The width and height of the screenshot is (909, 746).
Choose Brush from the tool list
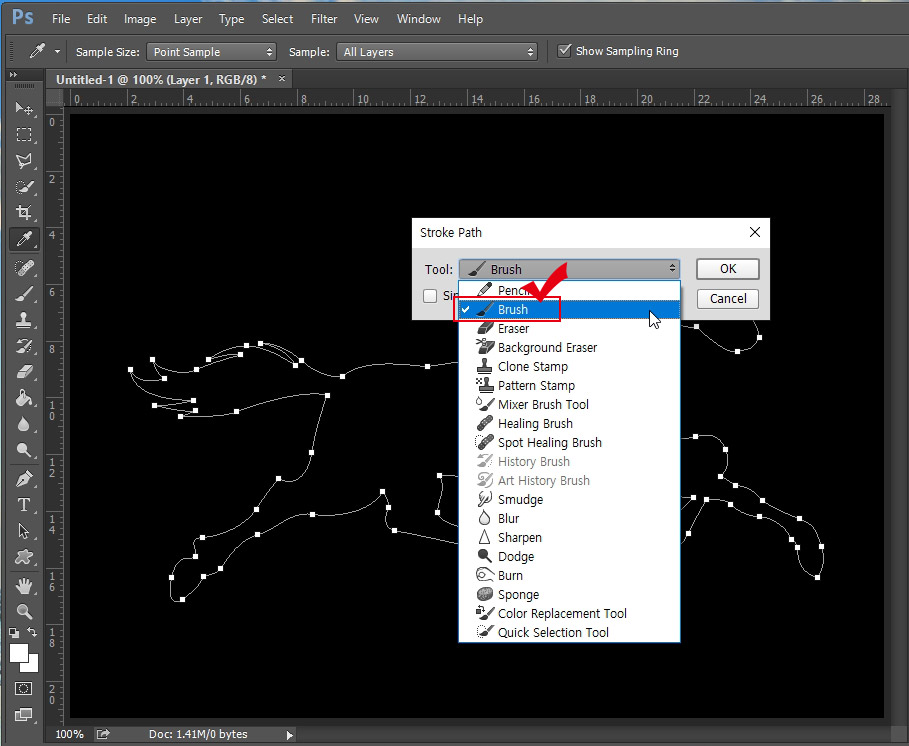tap(569, 310)
